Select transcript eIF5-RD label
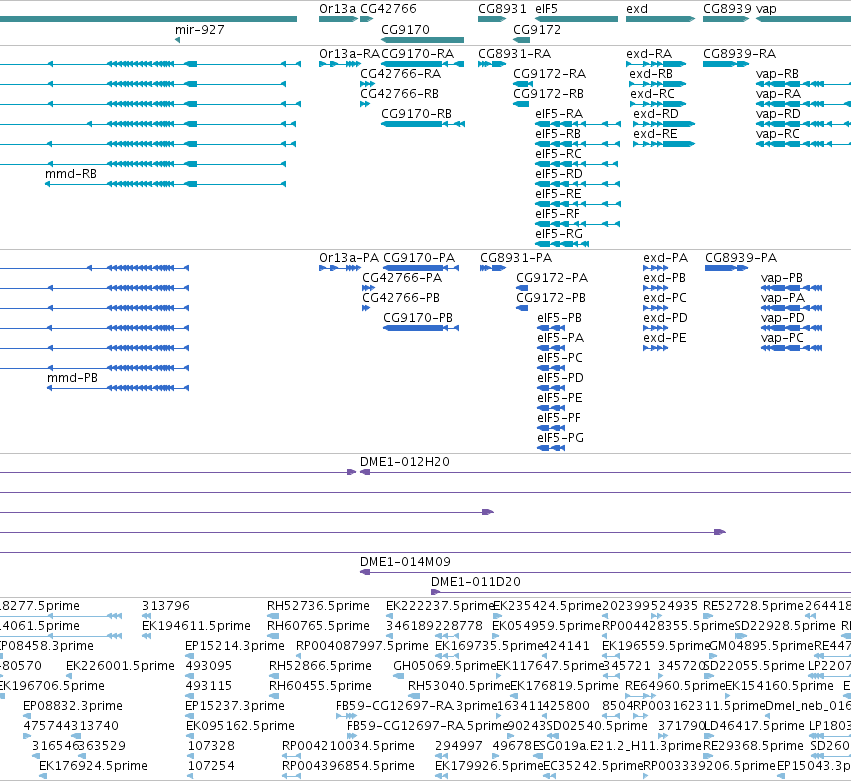 tap(559, 174)
